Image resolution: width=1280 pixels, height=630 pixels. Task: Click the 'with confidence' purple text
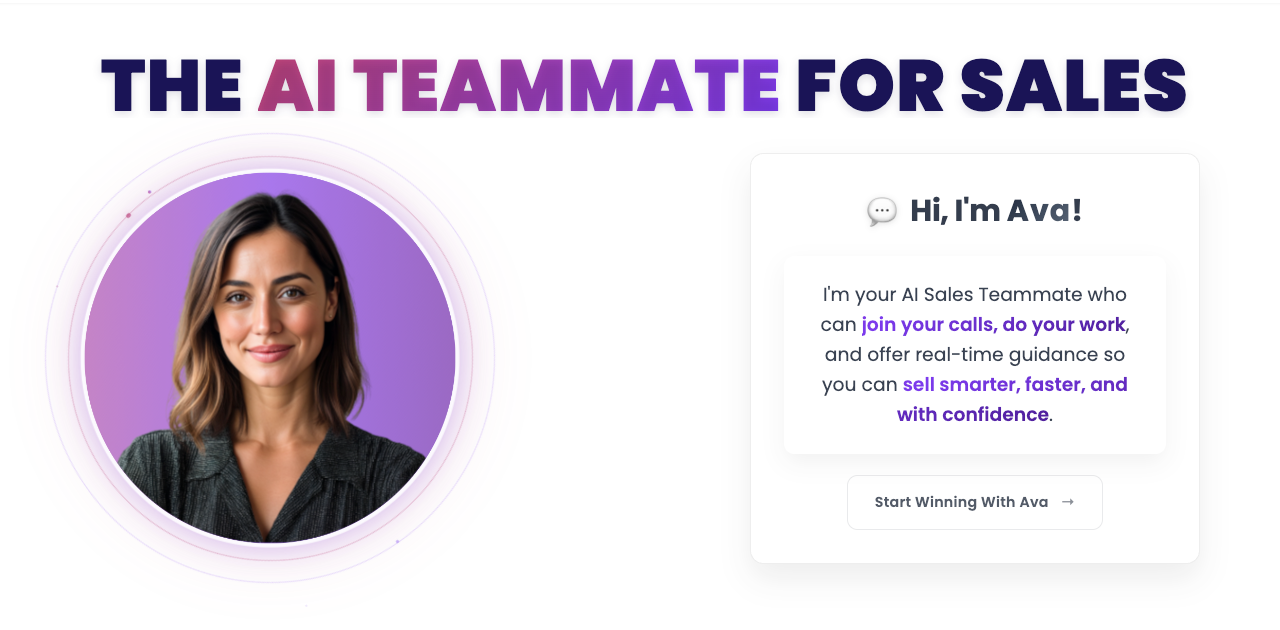pyautogui.click(x=973, y=414)
